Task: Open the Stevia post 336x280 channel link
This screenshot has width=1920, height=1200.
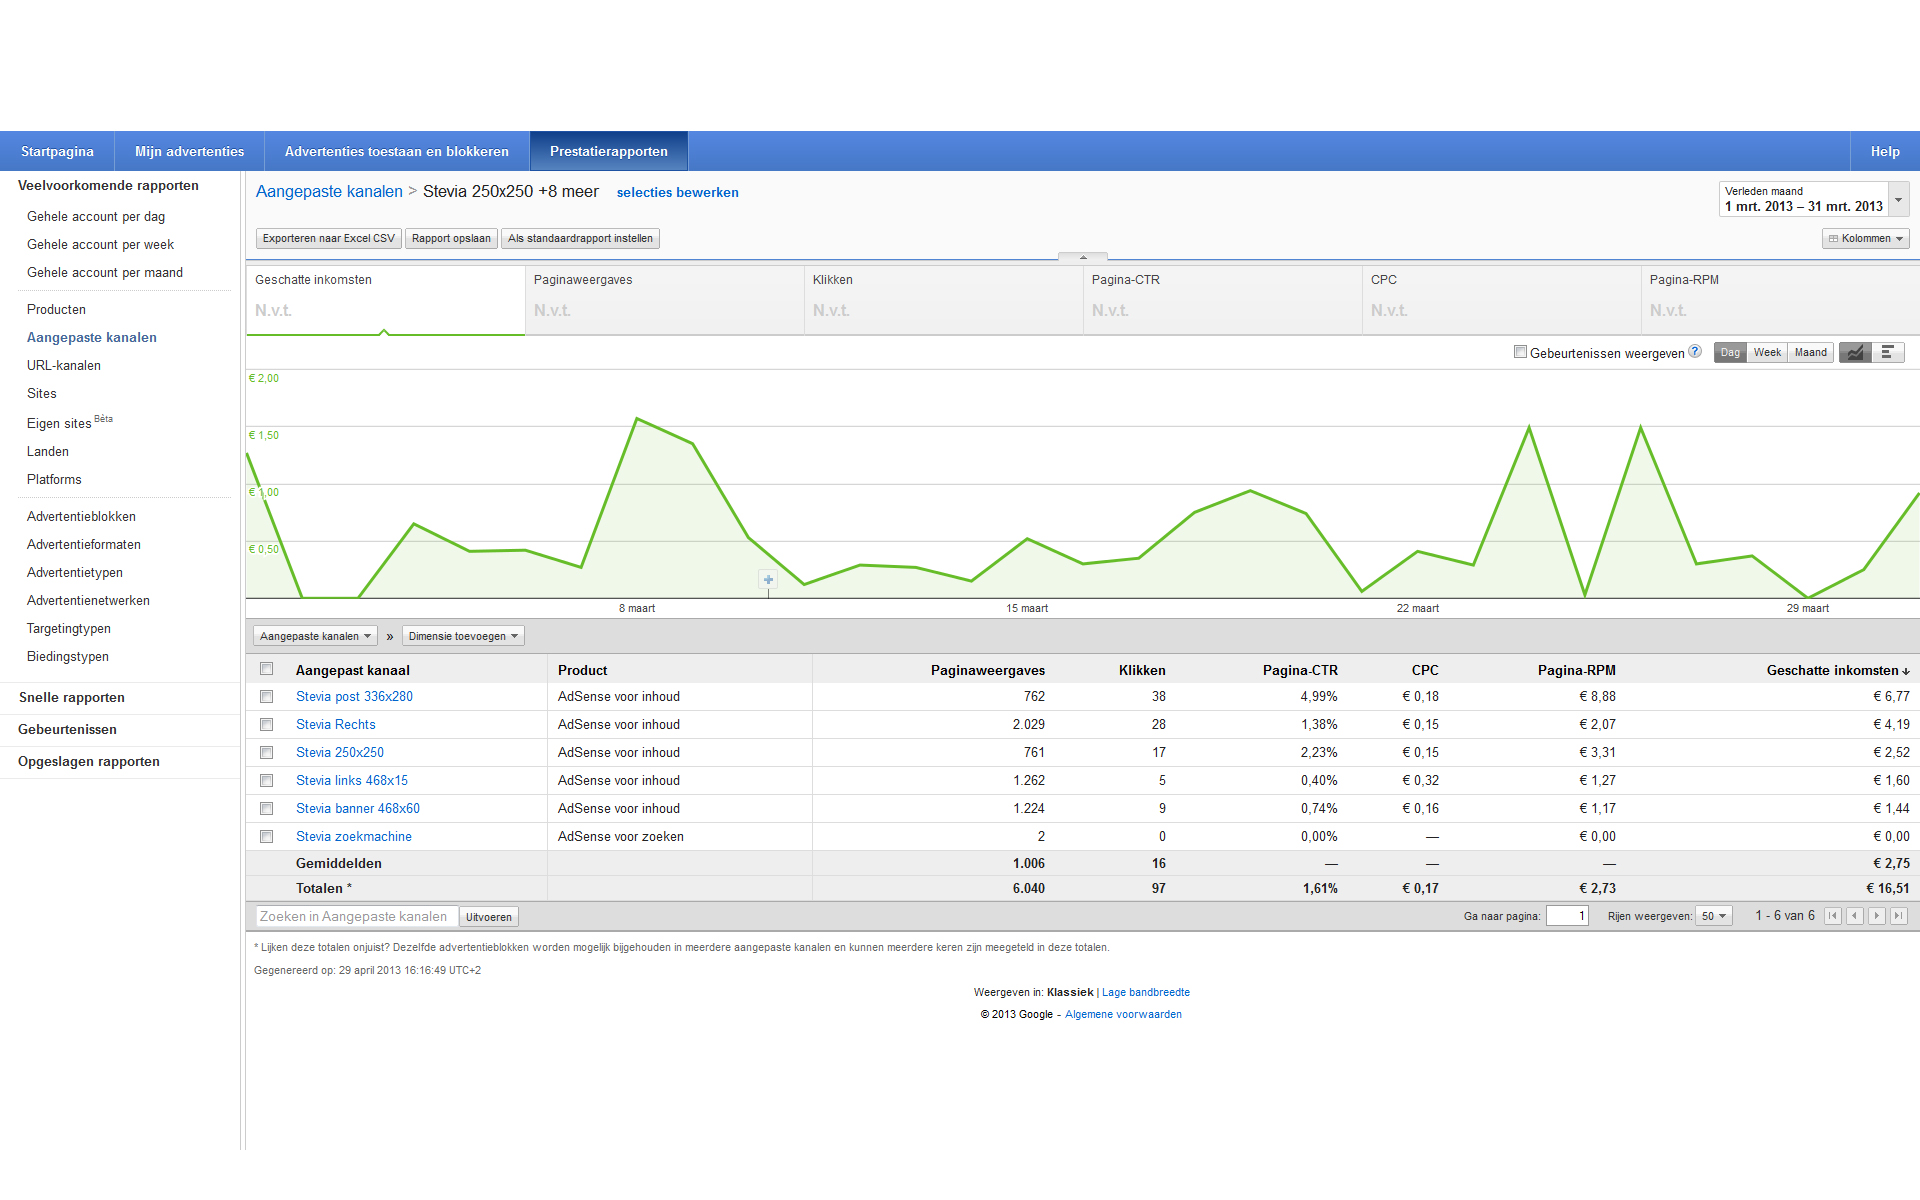Action: [354, 697]
